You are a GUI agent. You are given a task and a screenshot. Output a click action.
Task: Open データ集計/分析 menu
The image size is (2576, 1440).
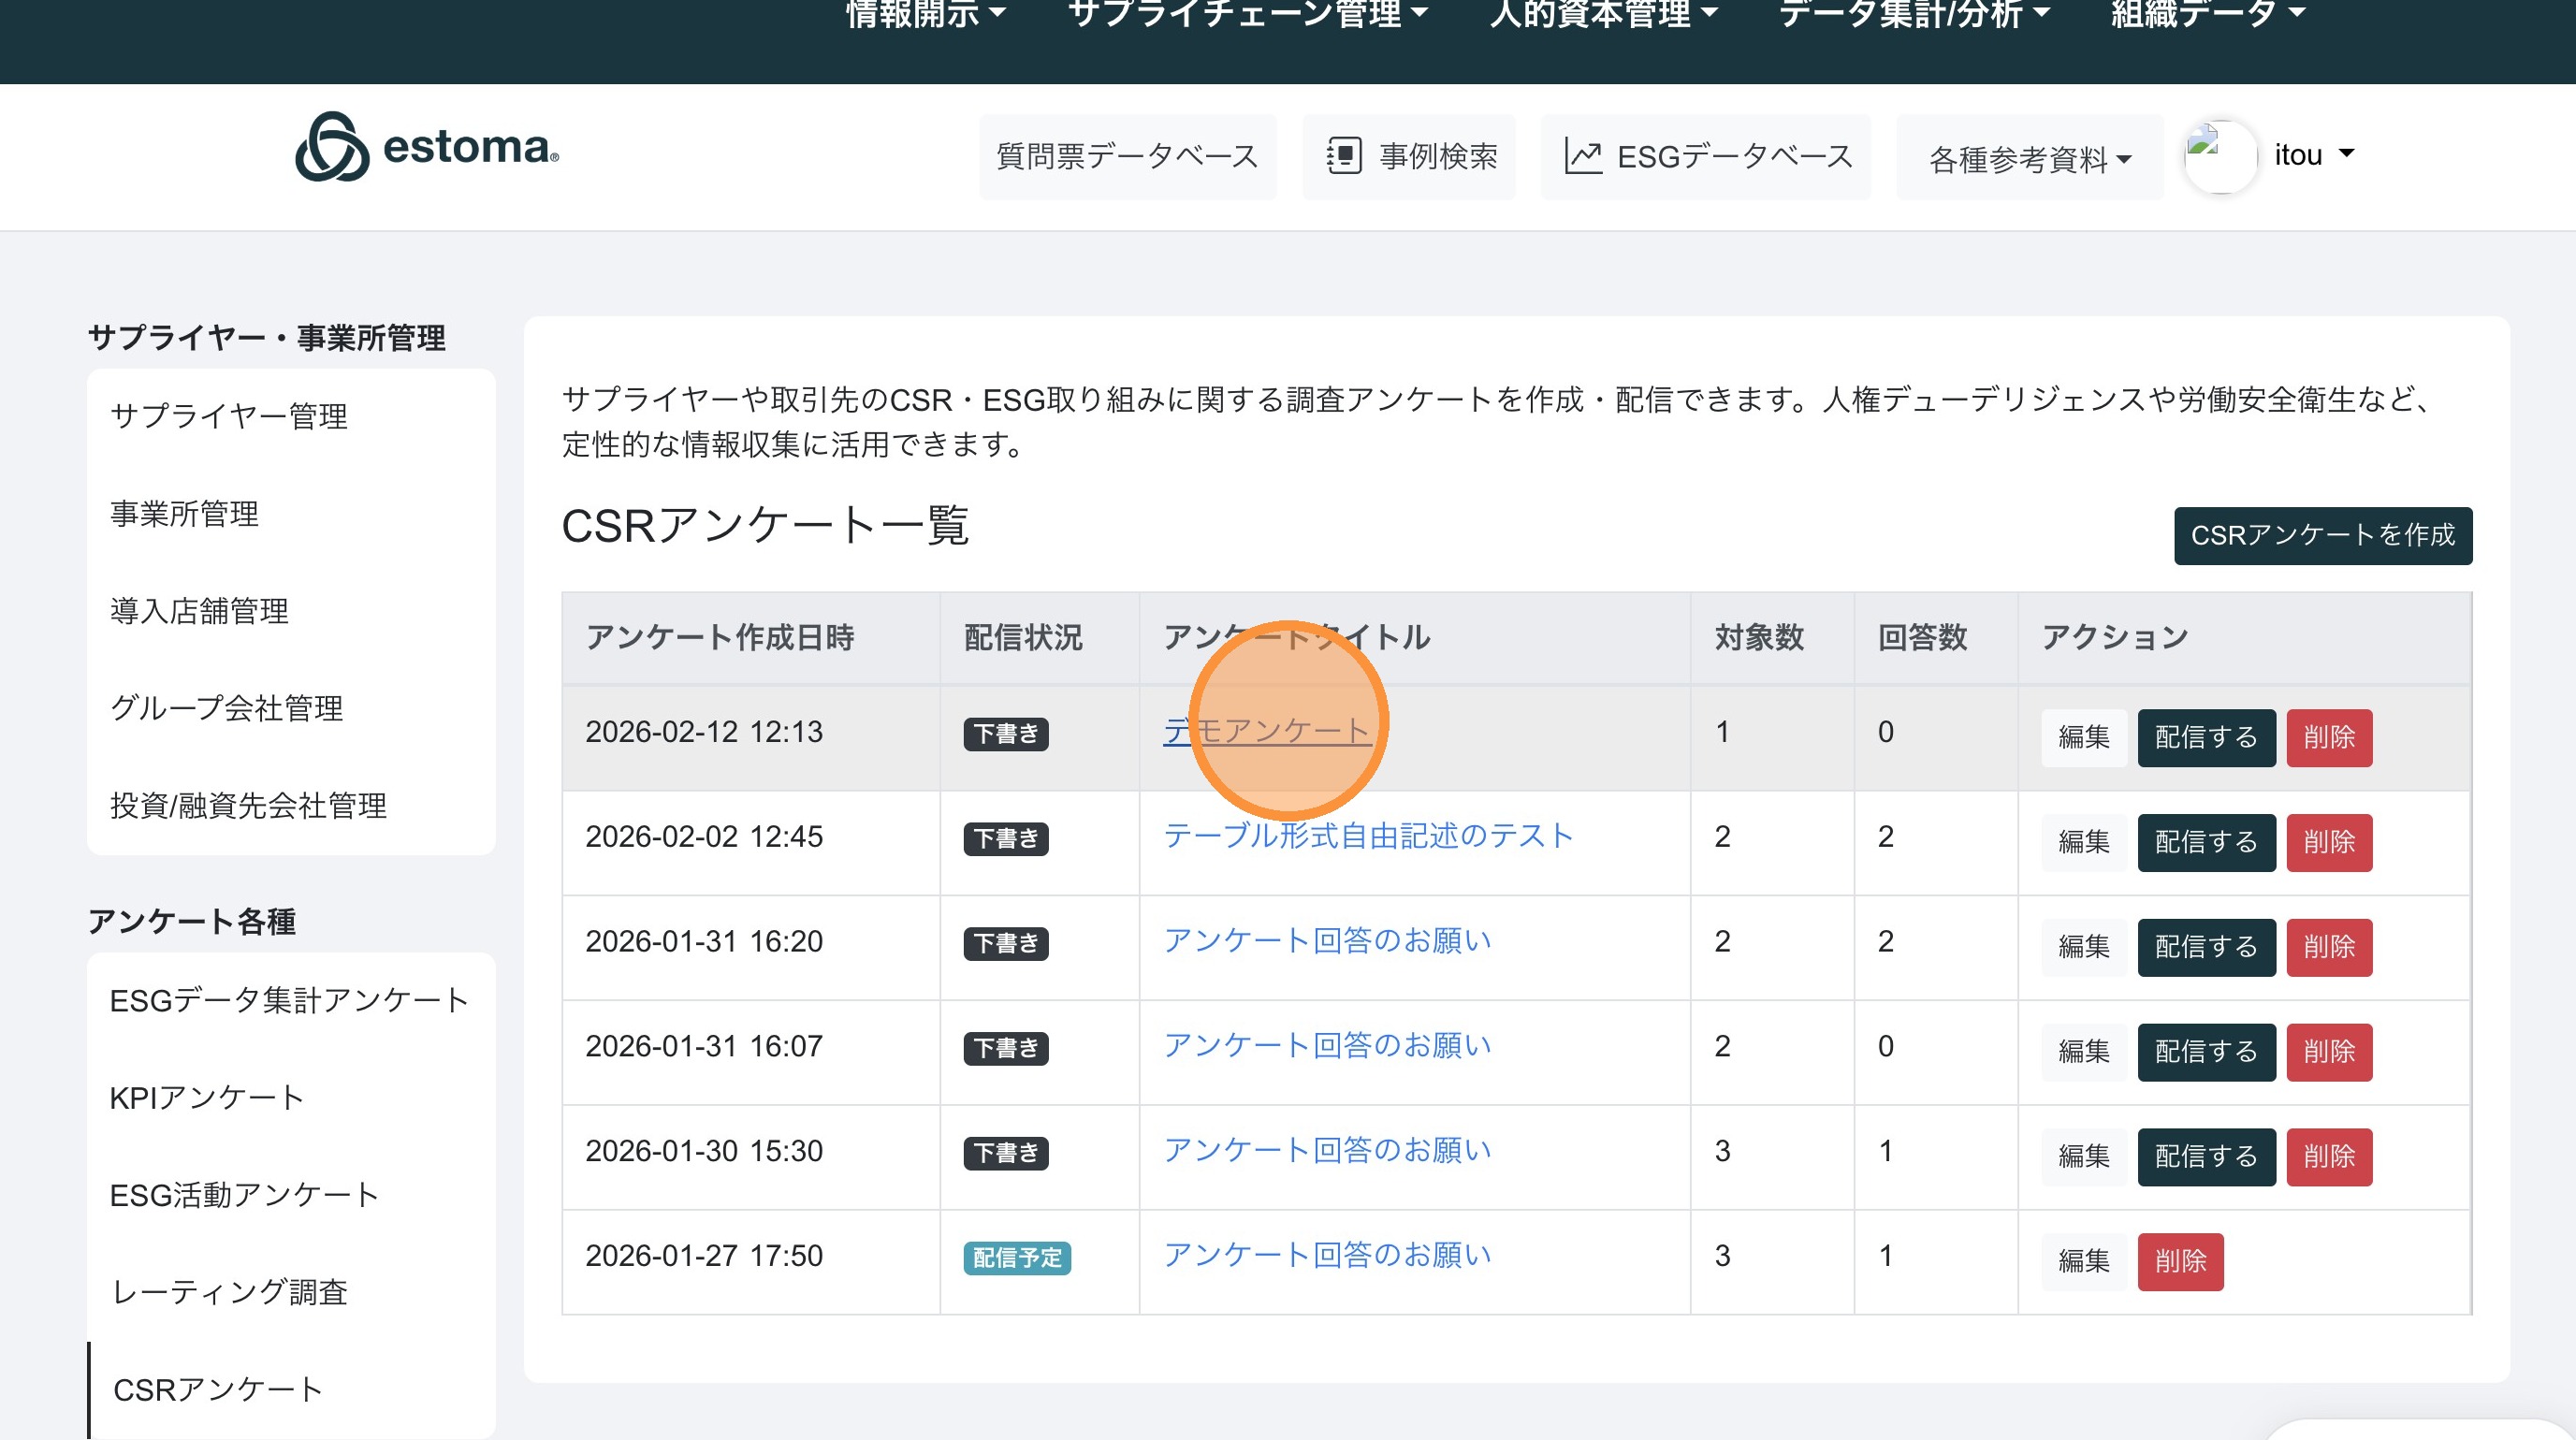tap(1914, 15)
